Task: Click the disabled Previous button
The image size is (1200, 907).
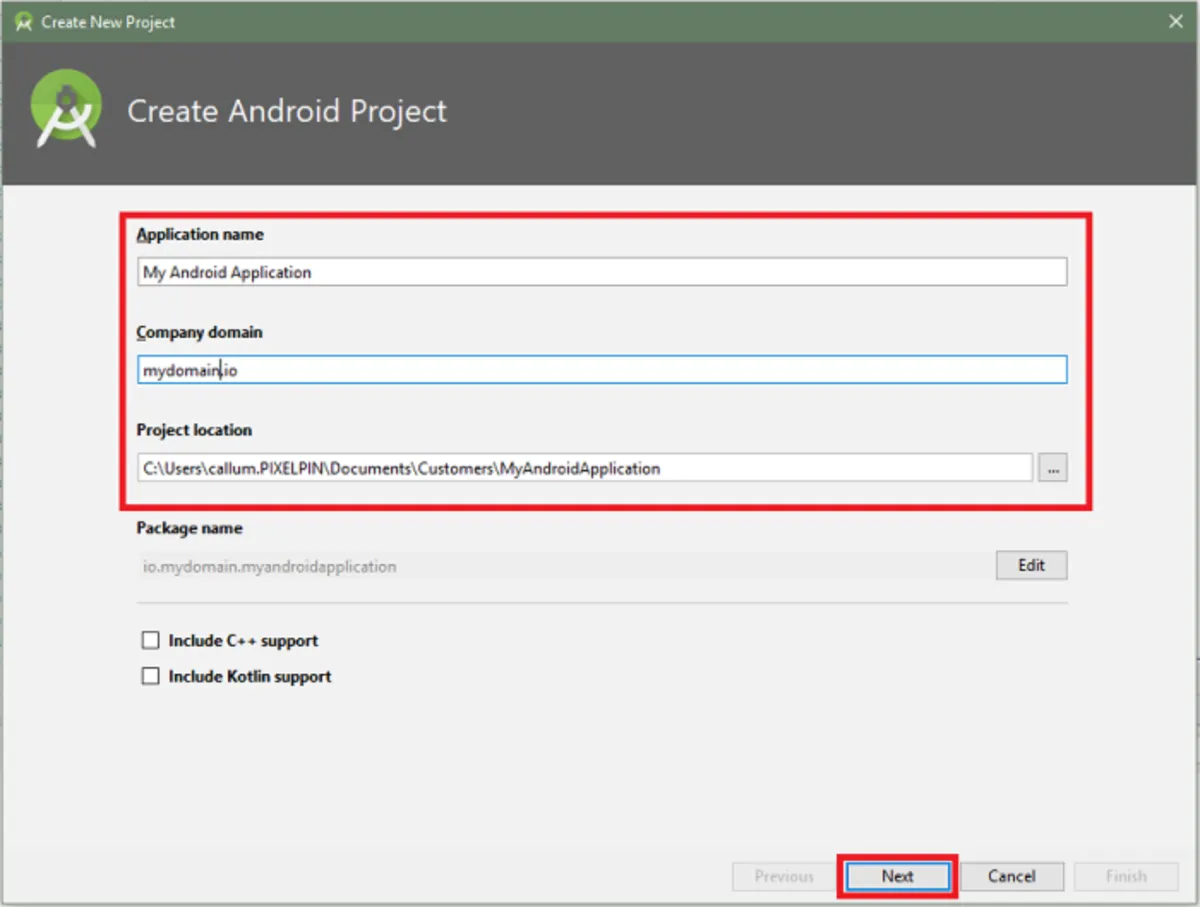Action: click(784, 876)
